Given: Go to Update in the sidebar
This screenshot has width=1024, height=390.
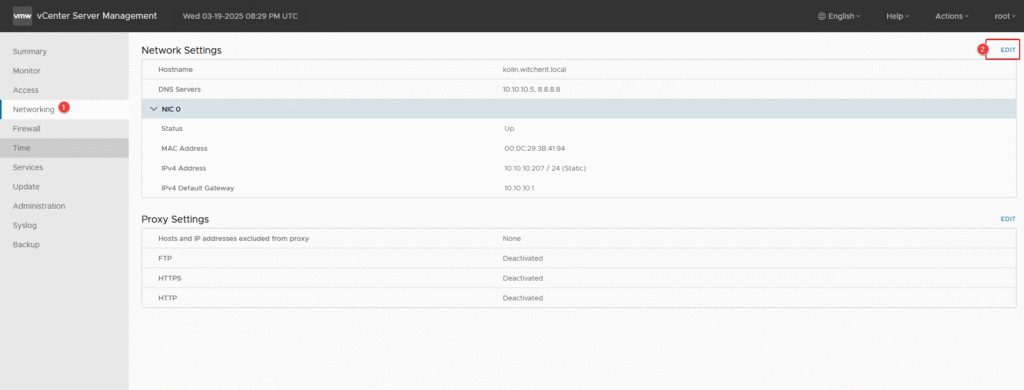Looking at the screenshot, I should point(64,186).
